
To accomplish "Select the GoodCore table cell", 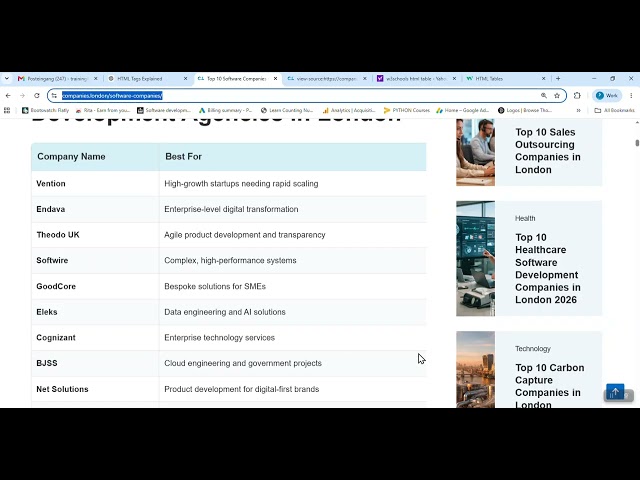I will click(95, 286).
